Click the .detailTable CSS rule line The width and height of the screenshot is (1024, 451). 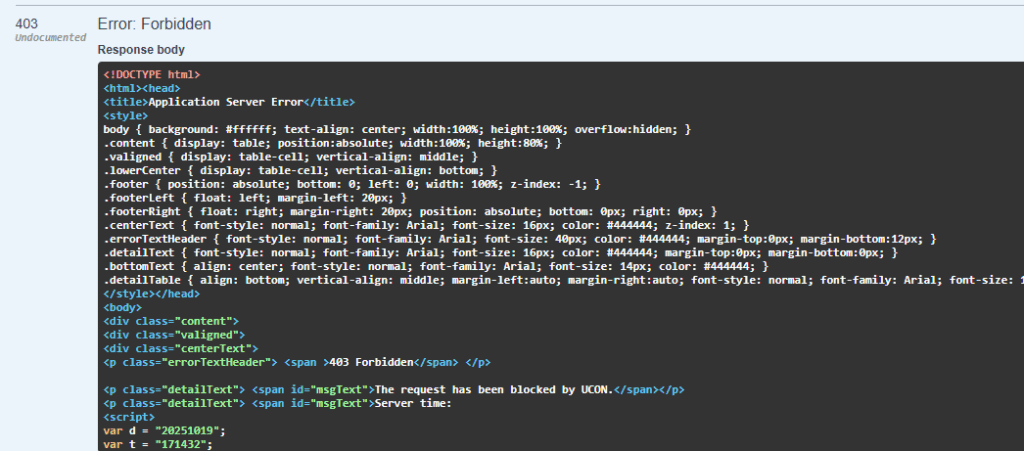click(560, 280)
